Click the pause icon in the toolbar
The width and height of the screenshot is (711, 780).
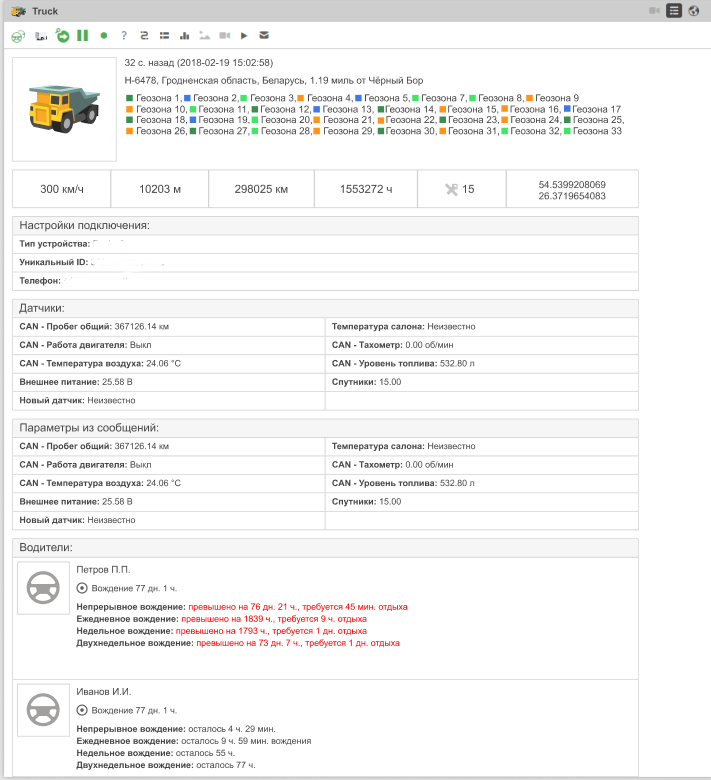(82, 36)
